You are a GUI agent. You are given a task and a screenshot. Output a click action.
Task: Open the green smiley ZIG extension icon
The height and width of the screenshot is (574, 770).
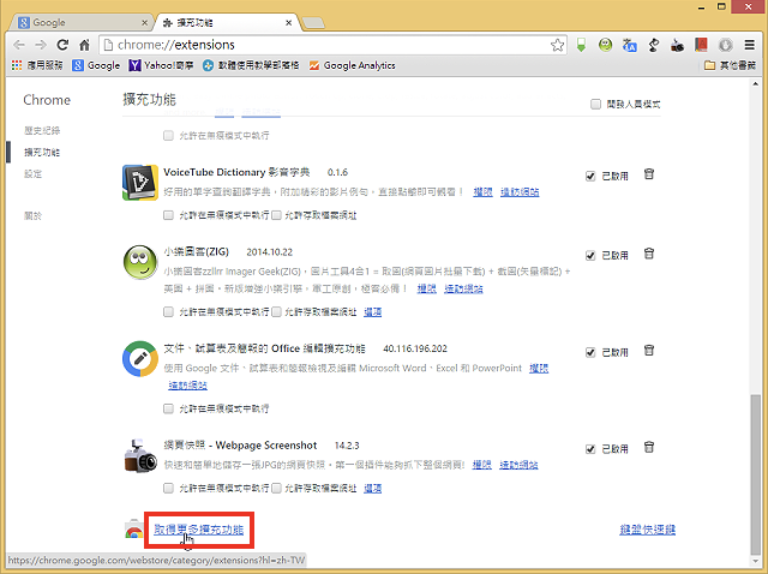tap(605, 45)
